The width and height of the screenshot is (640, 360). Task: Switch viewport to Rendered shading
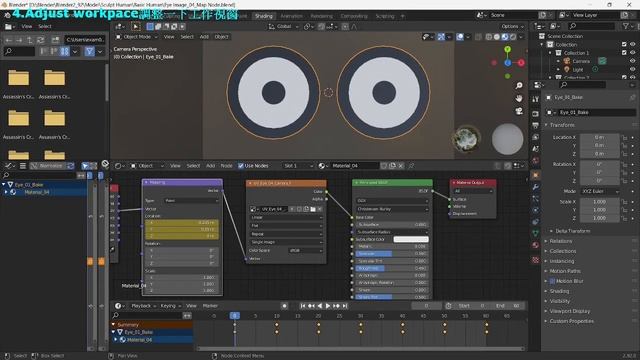pos(513,37)
